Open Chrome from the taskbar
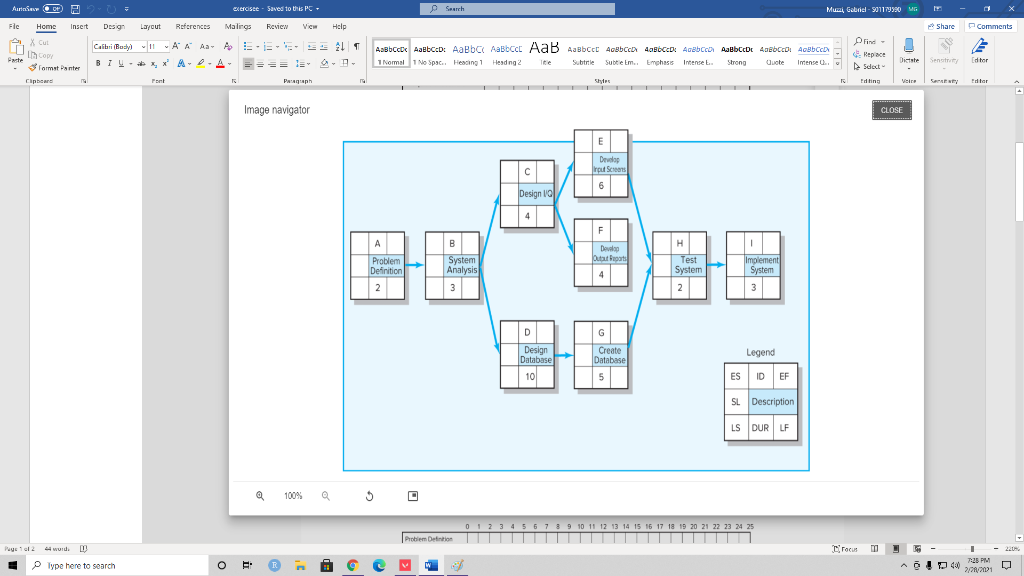 coord(353,566)
